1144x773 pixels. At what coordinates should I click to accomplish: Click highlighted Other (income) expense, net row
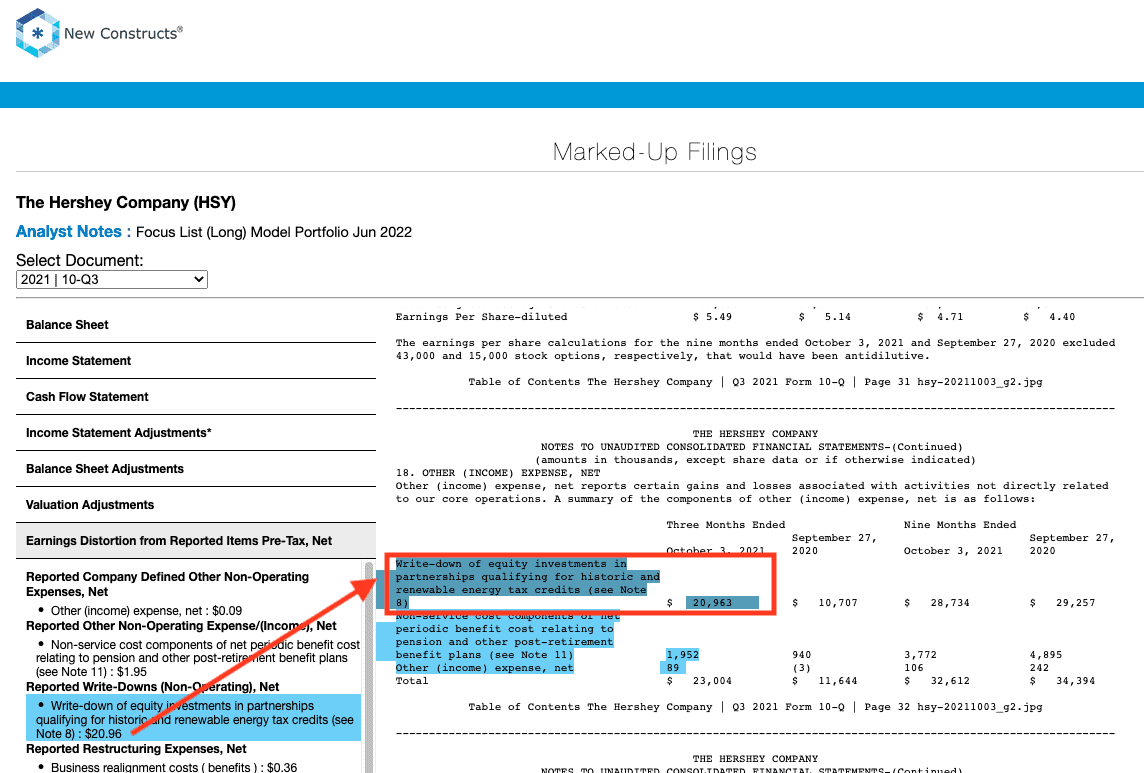point(484,668)
